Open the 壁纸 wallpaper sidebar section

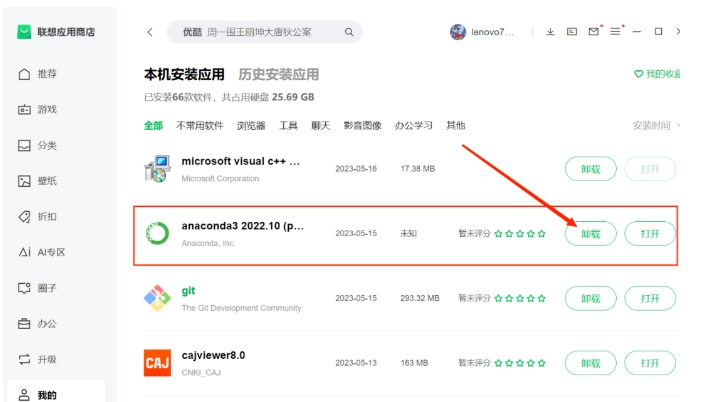(38, 181)
